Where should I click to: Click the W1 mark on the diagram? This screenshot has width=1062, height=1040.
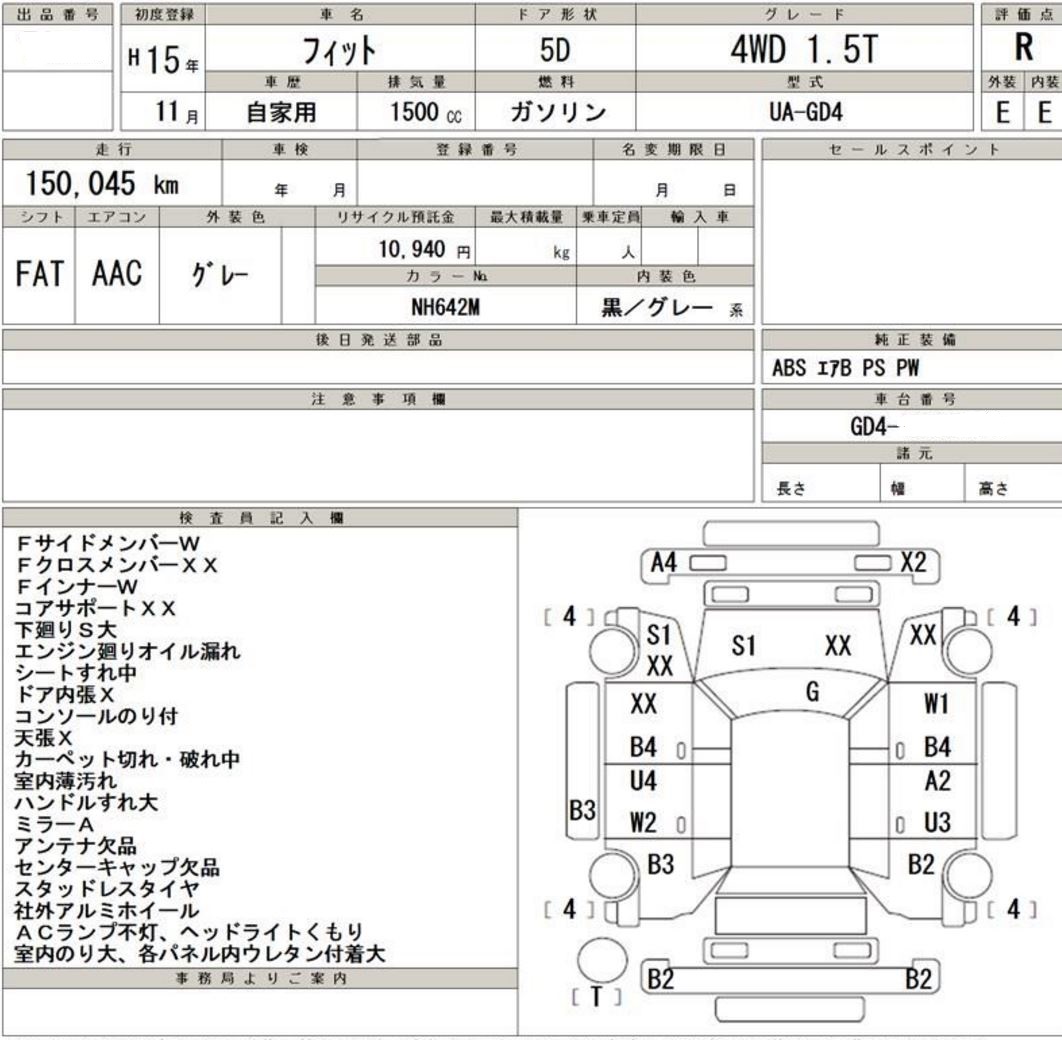[x=937, y=704]
